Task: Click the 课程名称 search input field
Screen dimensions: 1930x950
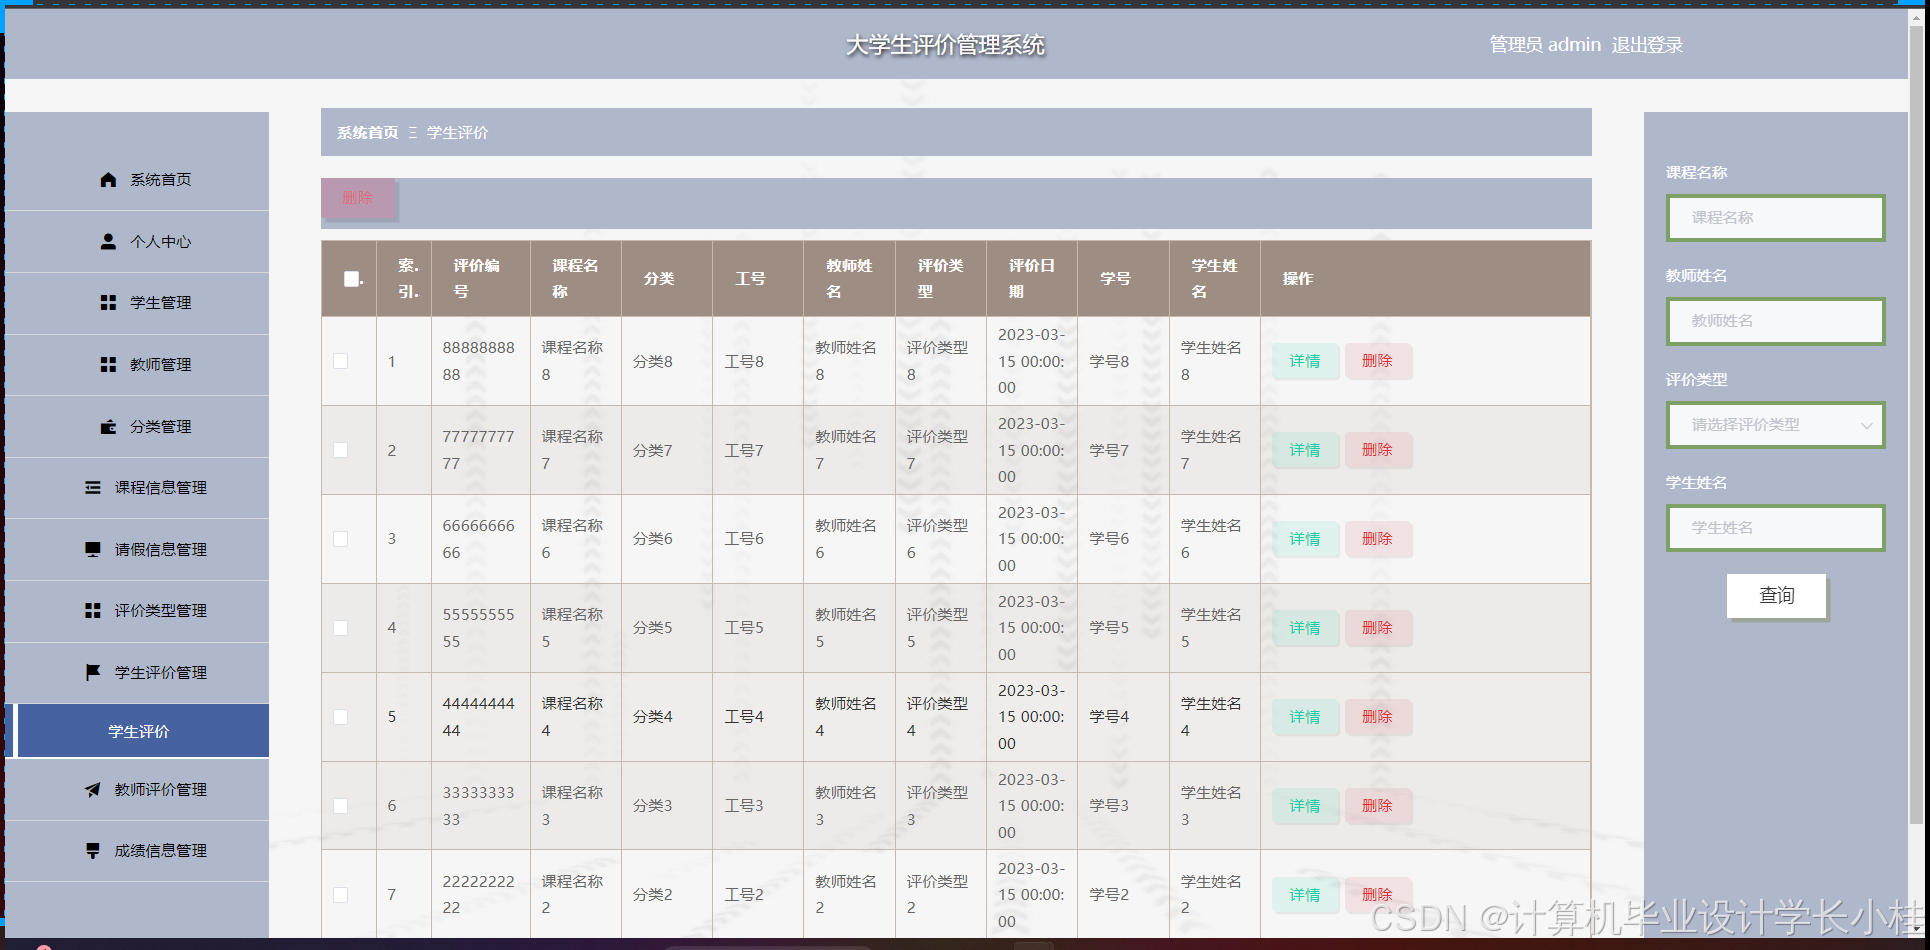Action: pos(1776,218)
